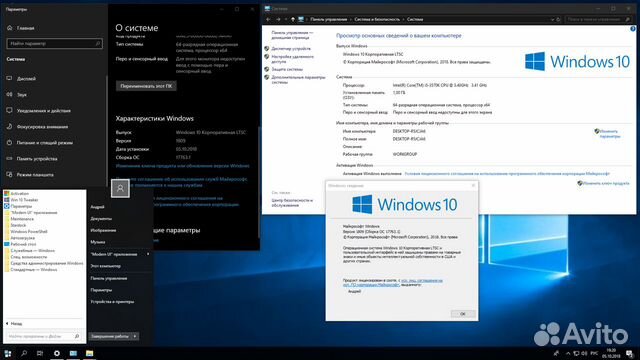Open address bar history dropdown in System window
This screenshot has height=360, width=640.
(553, 19)
